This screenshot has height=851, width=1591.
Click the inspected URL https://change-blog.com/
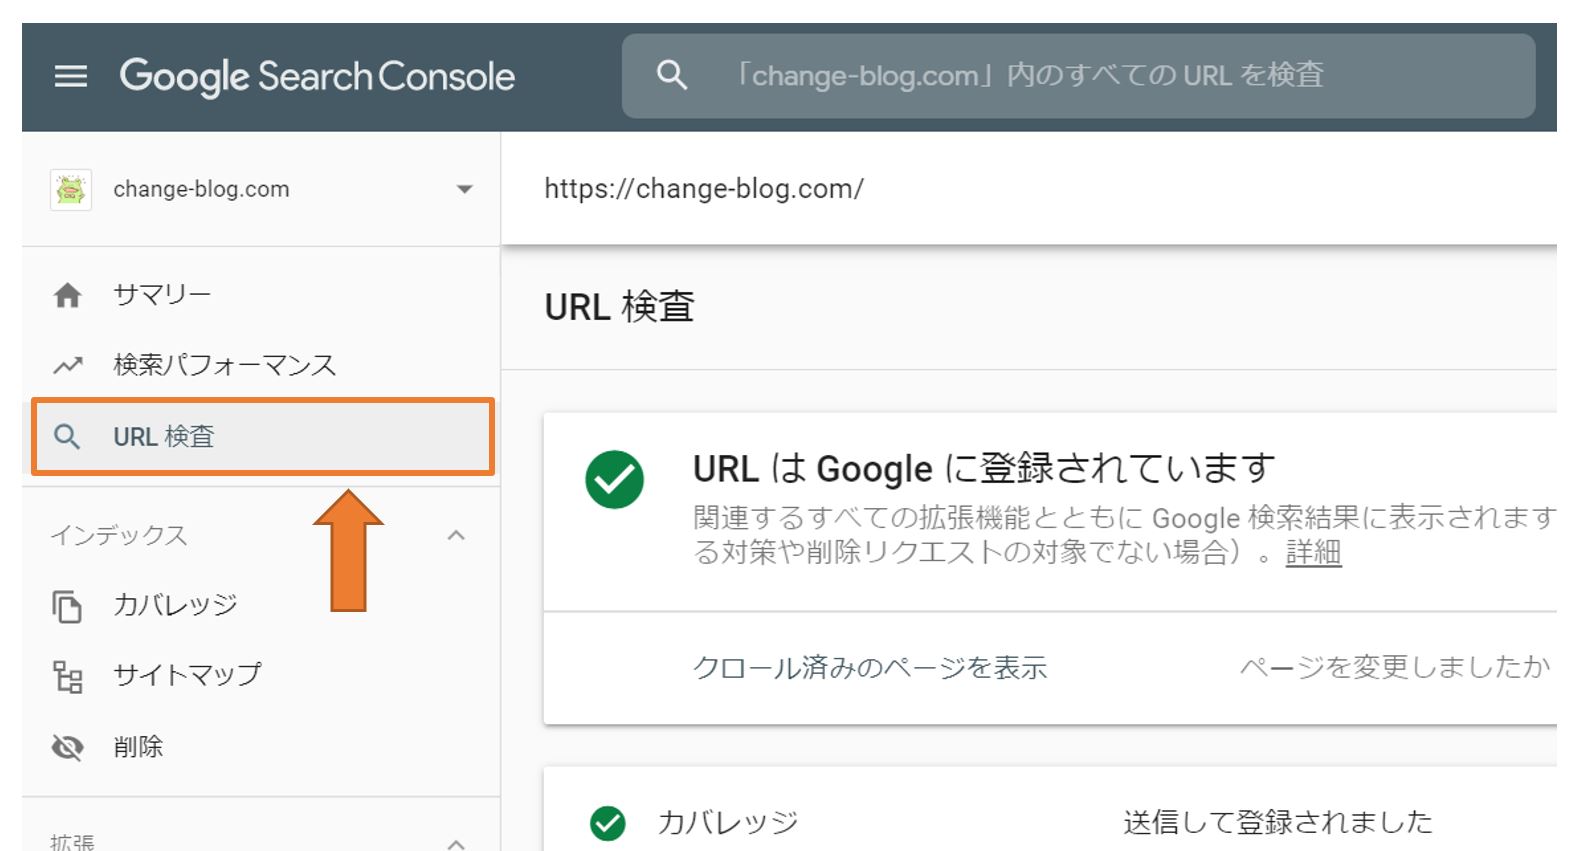tap(704, 188)
